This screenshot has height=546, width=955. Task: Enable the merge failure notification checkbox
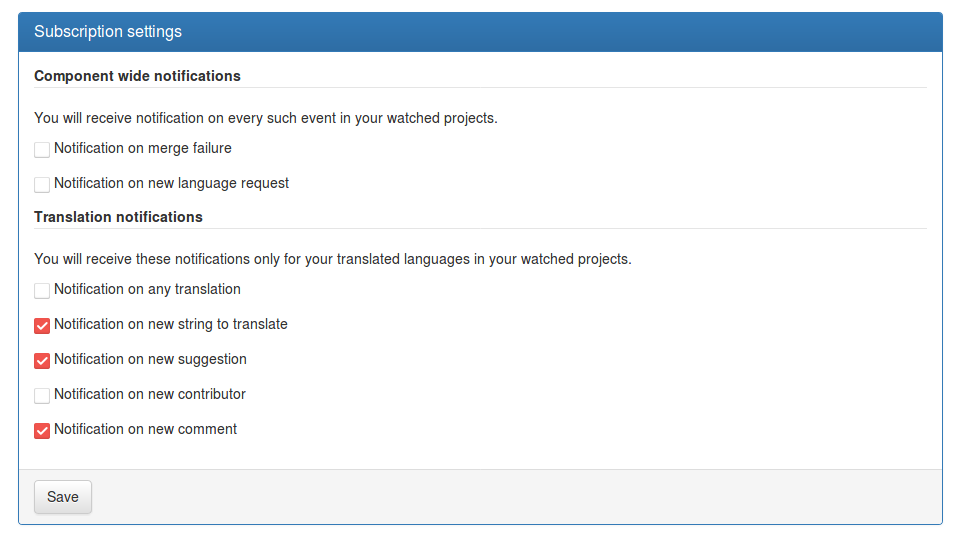point(42,150)
